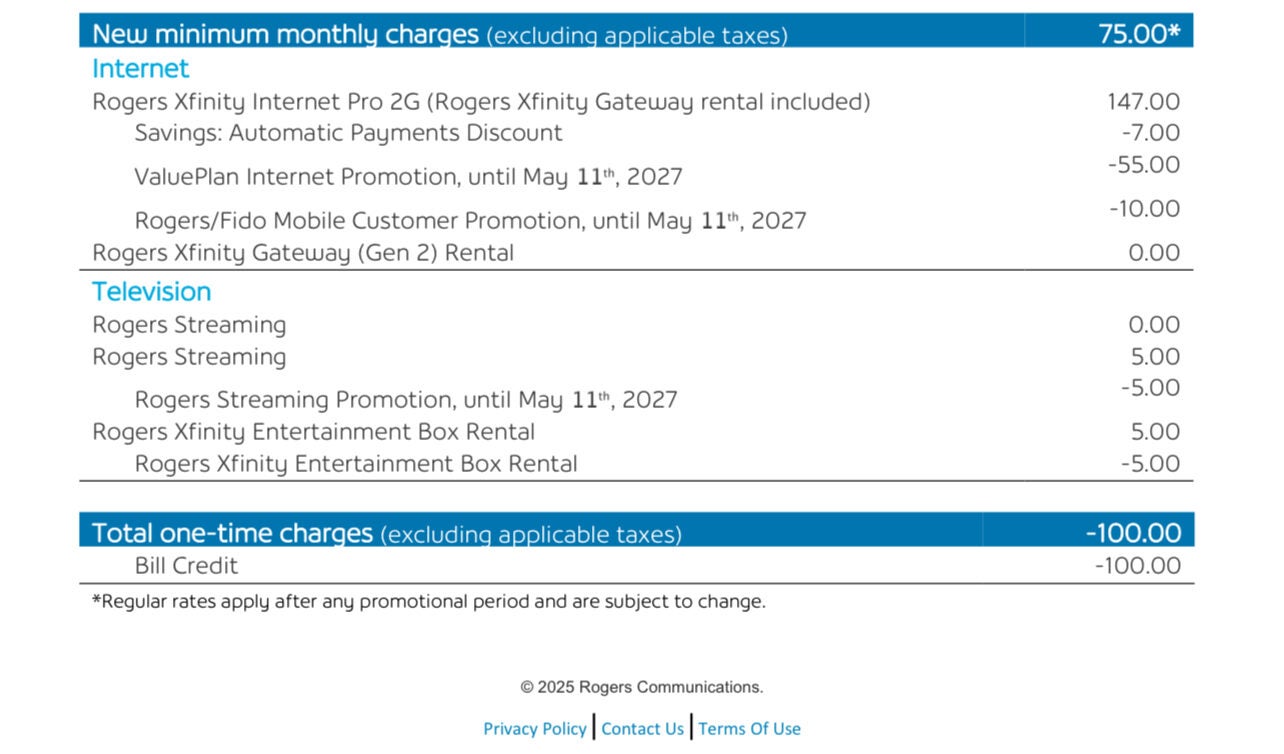Click the Internet section heading
The image size is (1284, 754).
click(140, 69)
